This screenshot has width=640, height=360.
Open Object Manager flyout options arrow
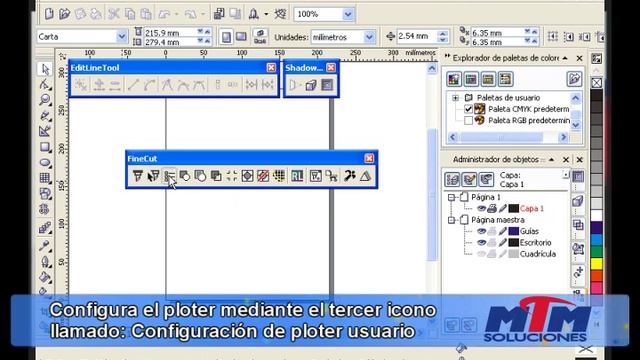coord(565,175)
